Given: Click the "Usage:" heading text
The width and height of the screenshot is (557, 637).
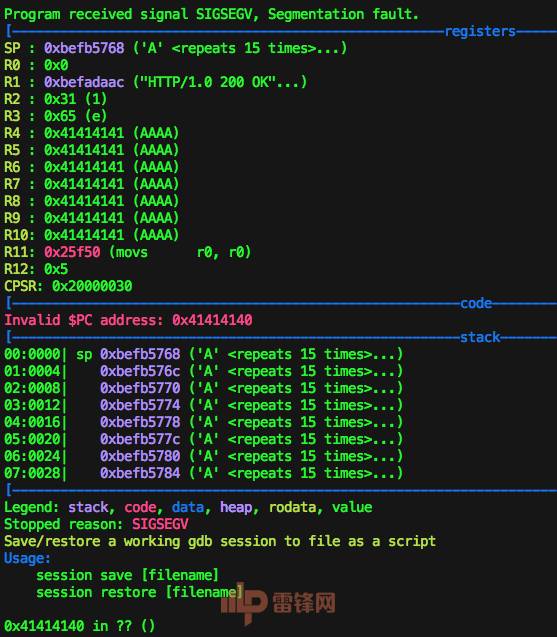Looking at the screenshot, I should 27,559.
